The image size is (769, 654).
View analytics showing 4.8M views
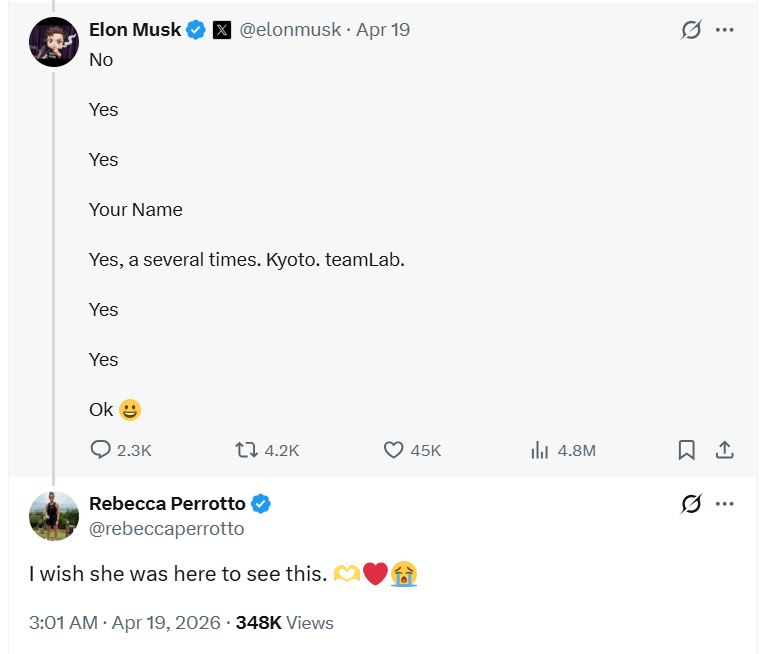pyautogui.click(x=539, y=450)
